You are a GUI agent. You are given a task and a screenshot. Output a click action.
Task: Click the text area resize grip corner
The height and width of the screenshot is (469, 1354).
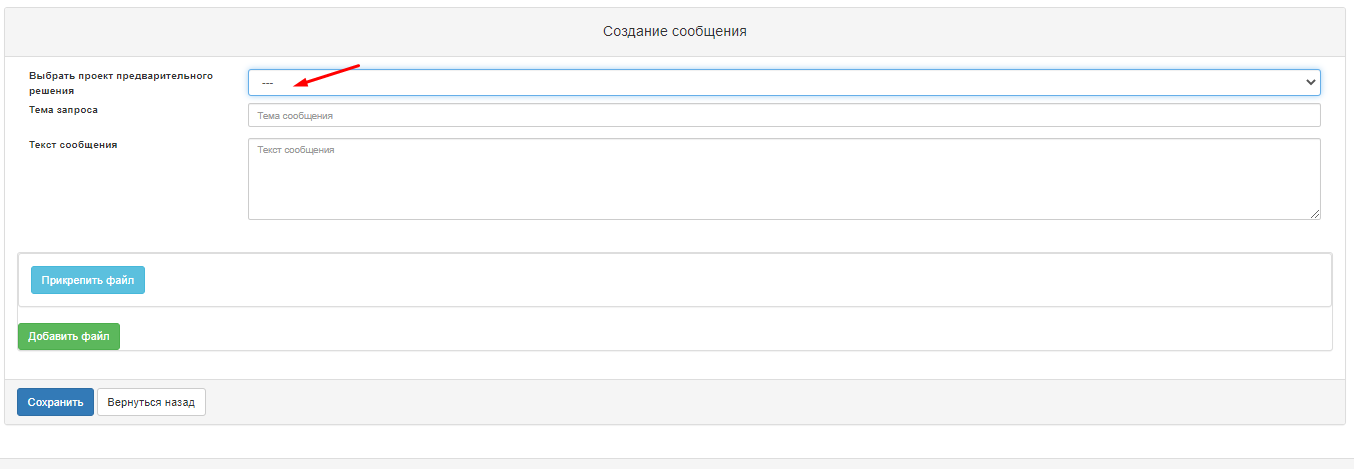pyautogui.click(x=1315, y=213)
